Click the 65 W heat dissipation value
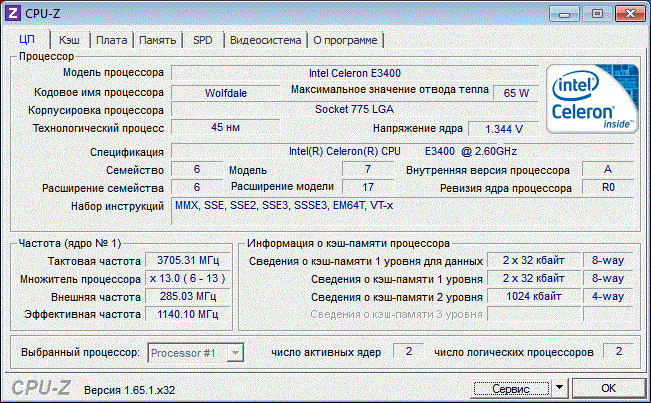This screenshot has height=403, width=651. (516, 93)
